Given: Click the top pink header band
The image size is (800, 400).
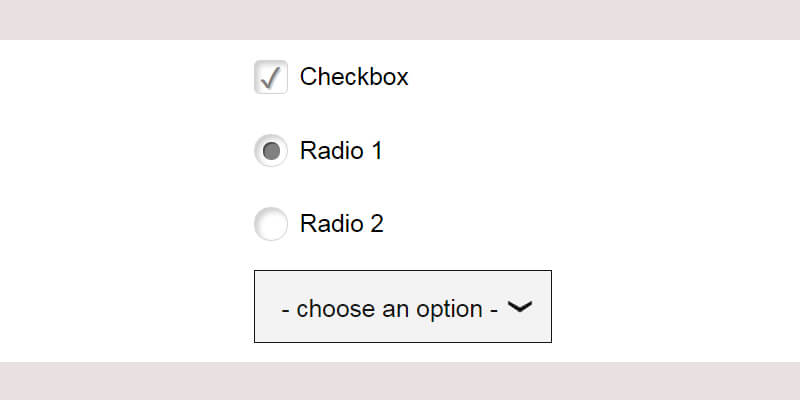Looking at the screenshot, I should [x=400, y=19].
